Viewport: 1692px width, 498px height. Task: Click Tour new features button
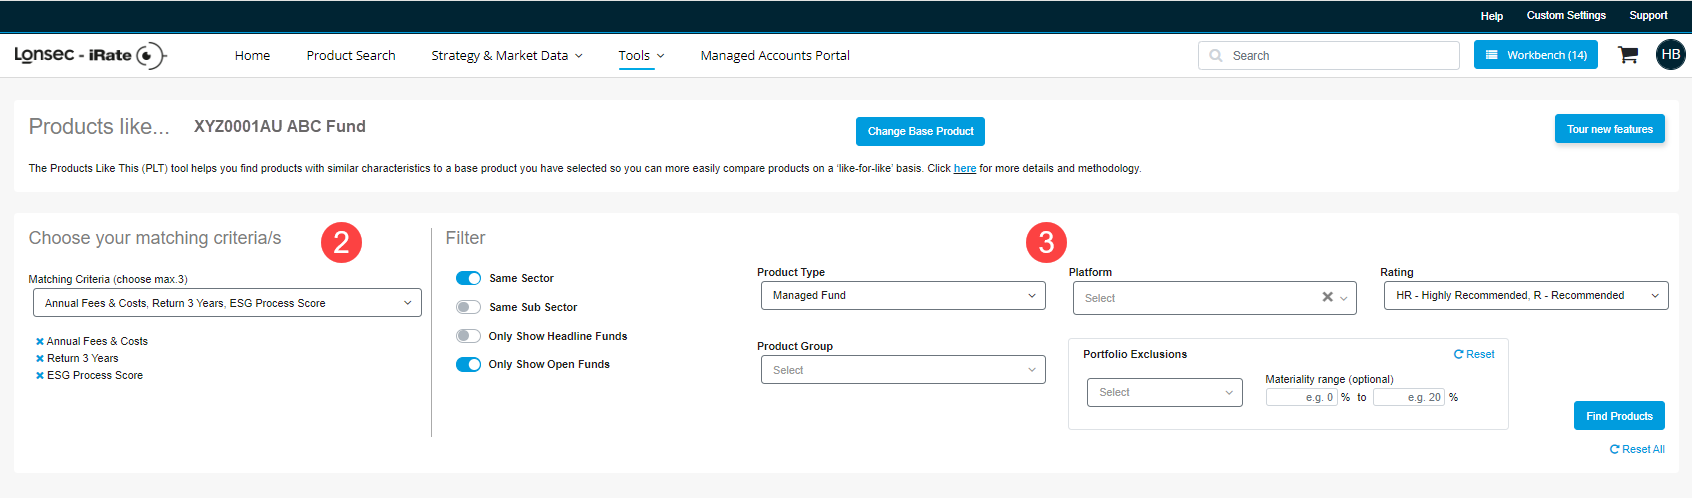coord(1610,129)
